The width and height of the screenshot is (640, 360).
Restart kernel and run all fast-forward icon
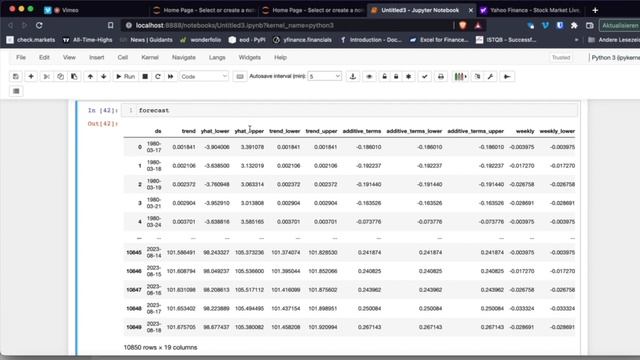point(171,76)
